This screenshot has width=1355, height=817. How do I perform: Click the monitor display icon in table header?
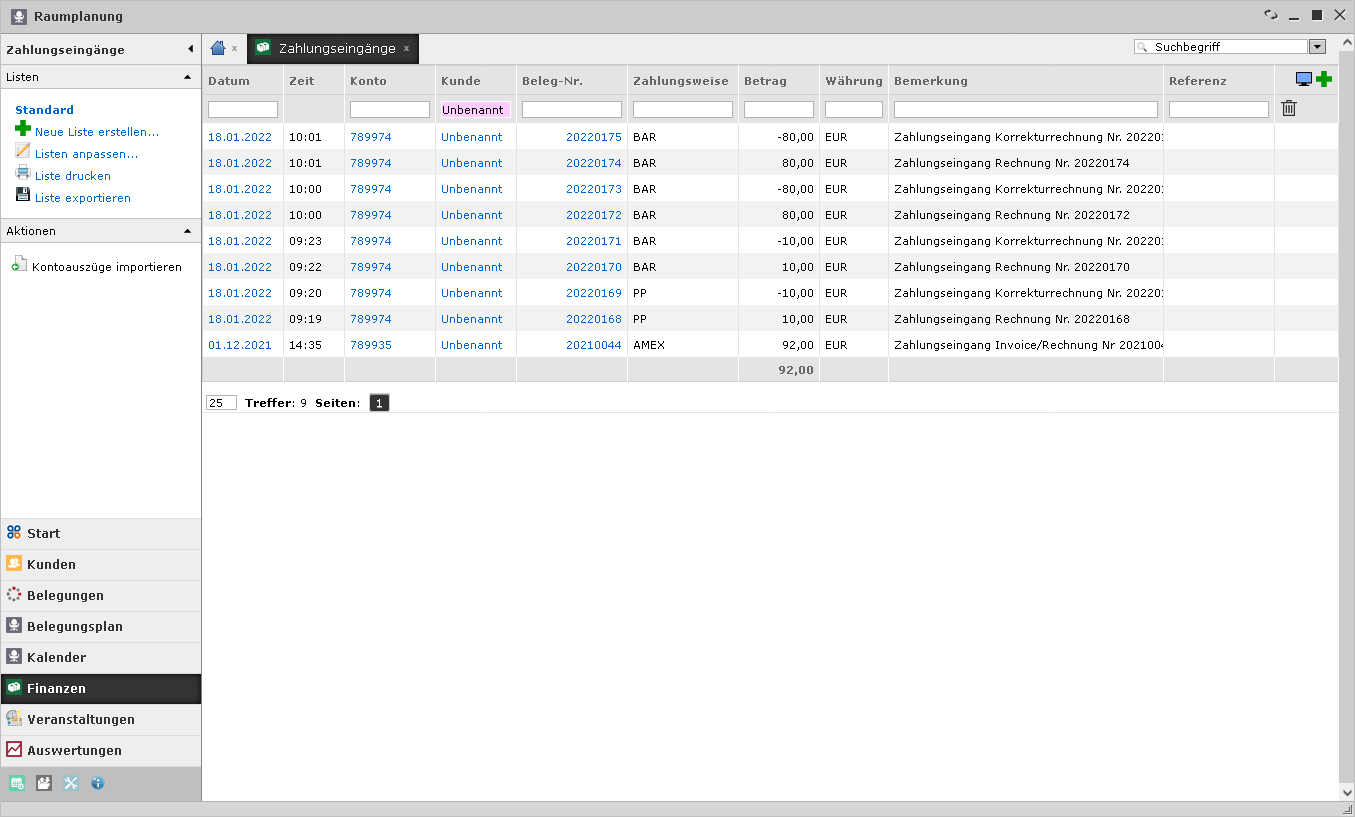tap(1304, 80)
